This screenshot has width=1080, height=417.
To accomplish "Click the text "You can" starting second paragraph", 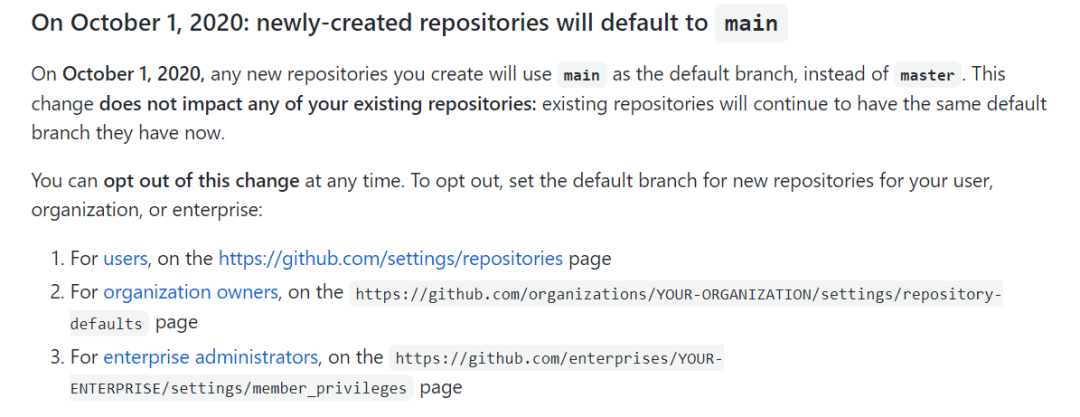I will point(64,181).
